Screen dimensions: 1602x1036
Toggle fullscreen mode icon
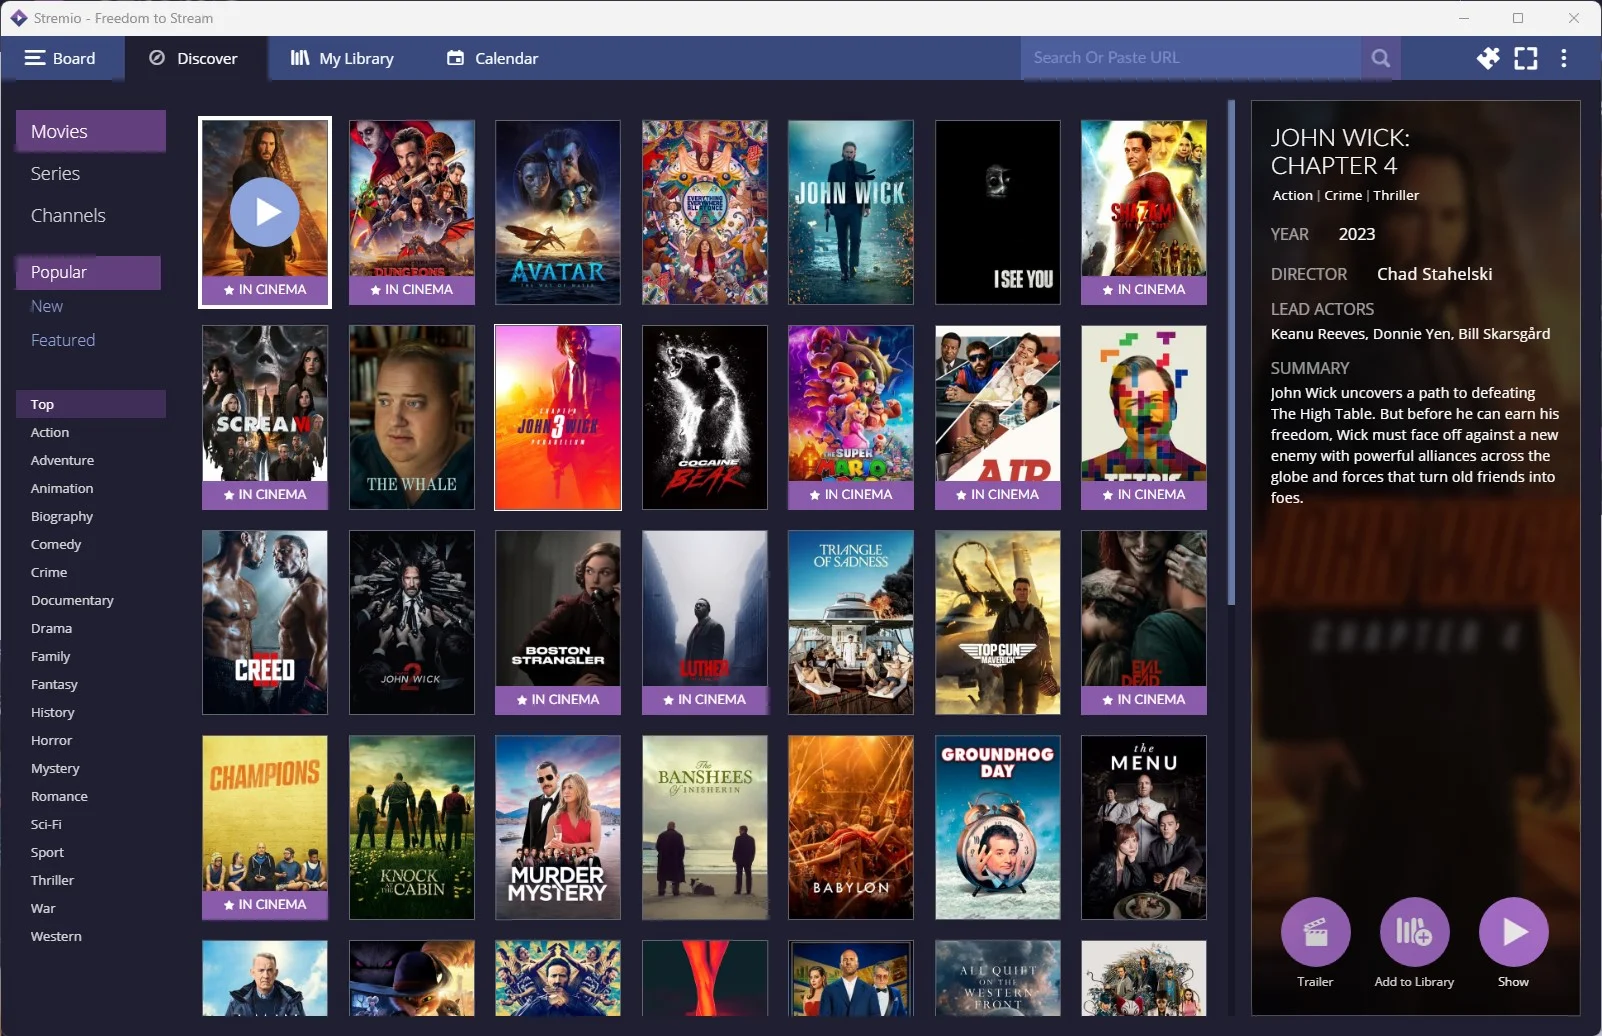(1526, 58)
